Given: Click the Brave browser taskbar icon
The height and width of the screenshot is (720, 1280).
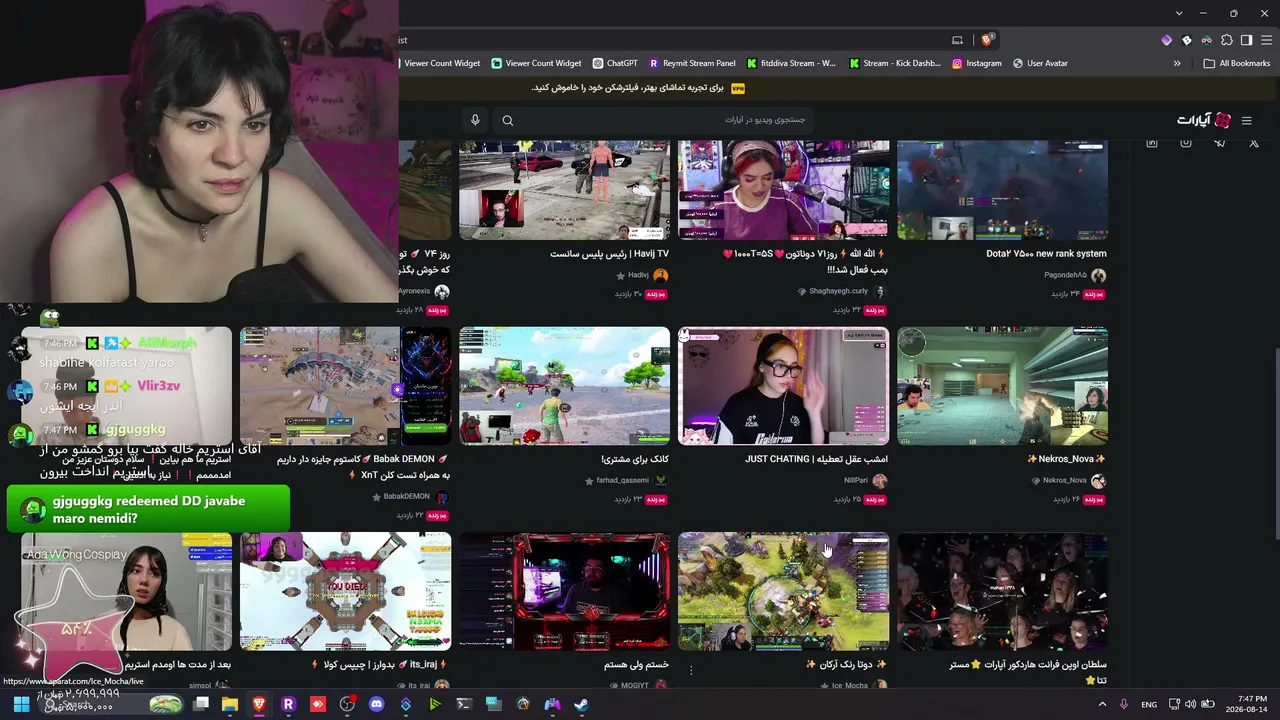Looking at the screenshot, I should point(259,704).
